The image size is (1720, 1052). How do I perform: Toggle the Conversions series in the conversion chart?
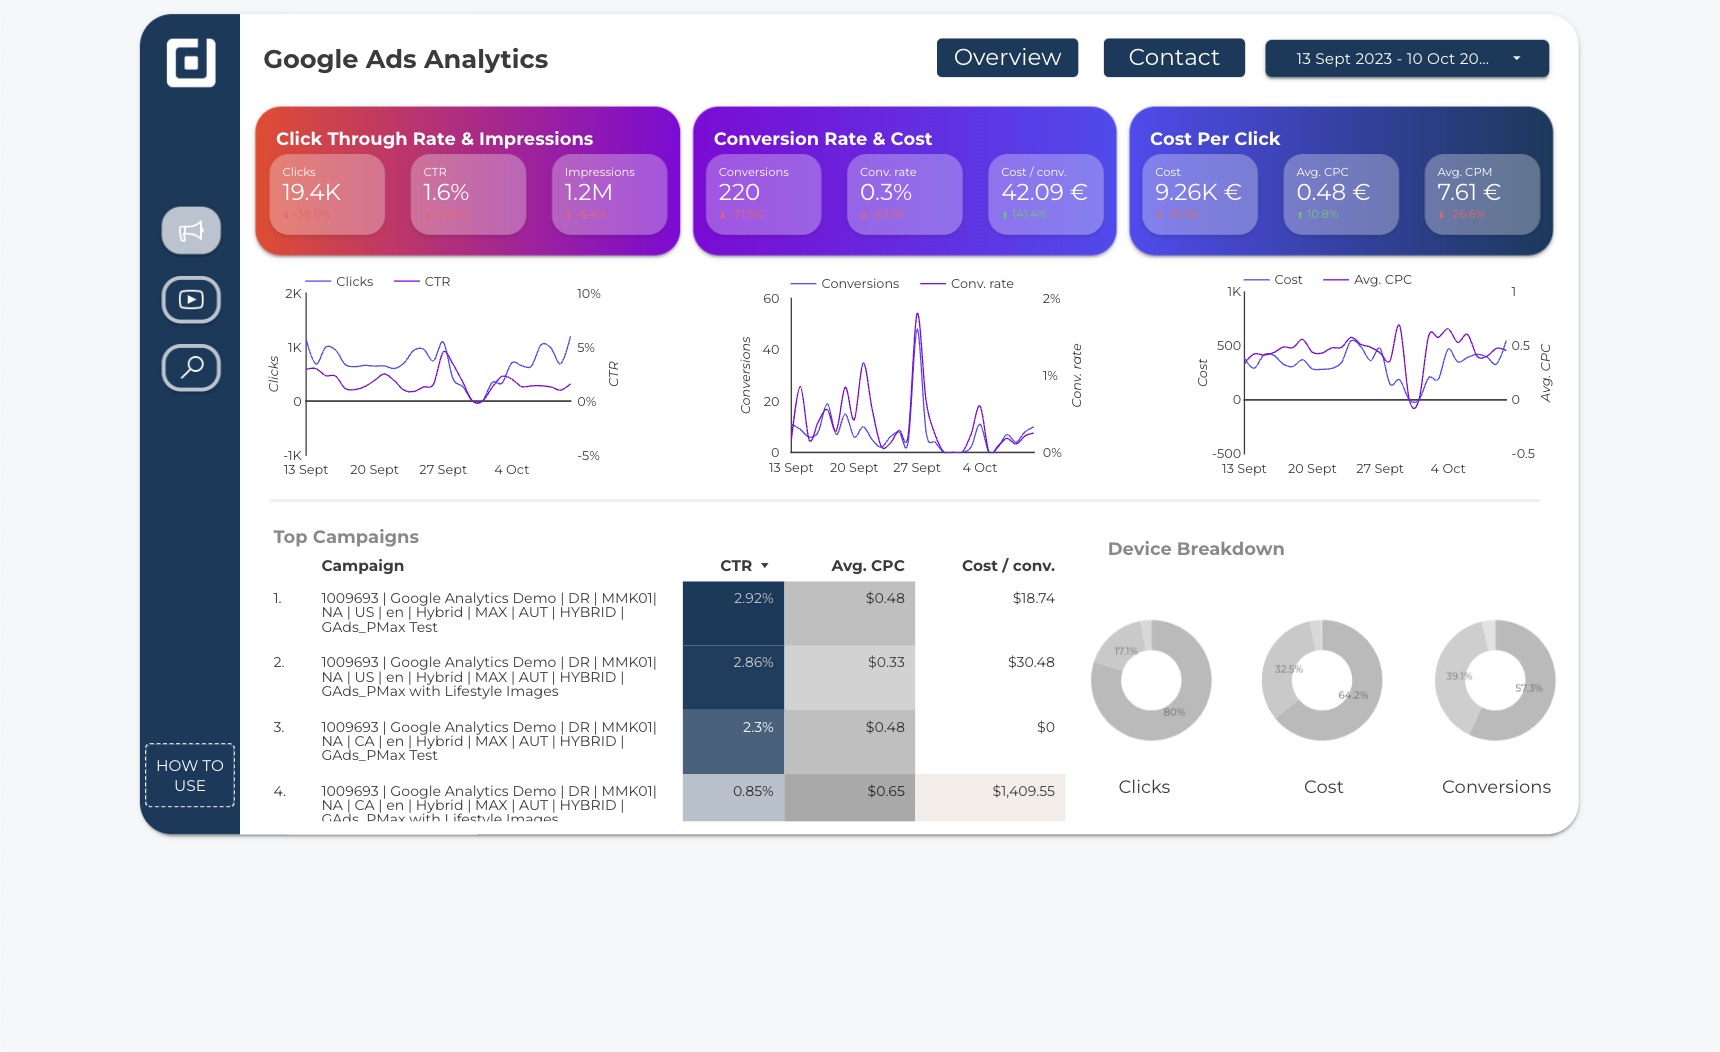pyautogui.click(x=845, y=283)
